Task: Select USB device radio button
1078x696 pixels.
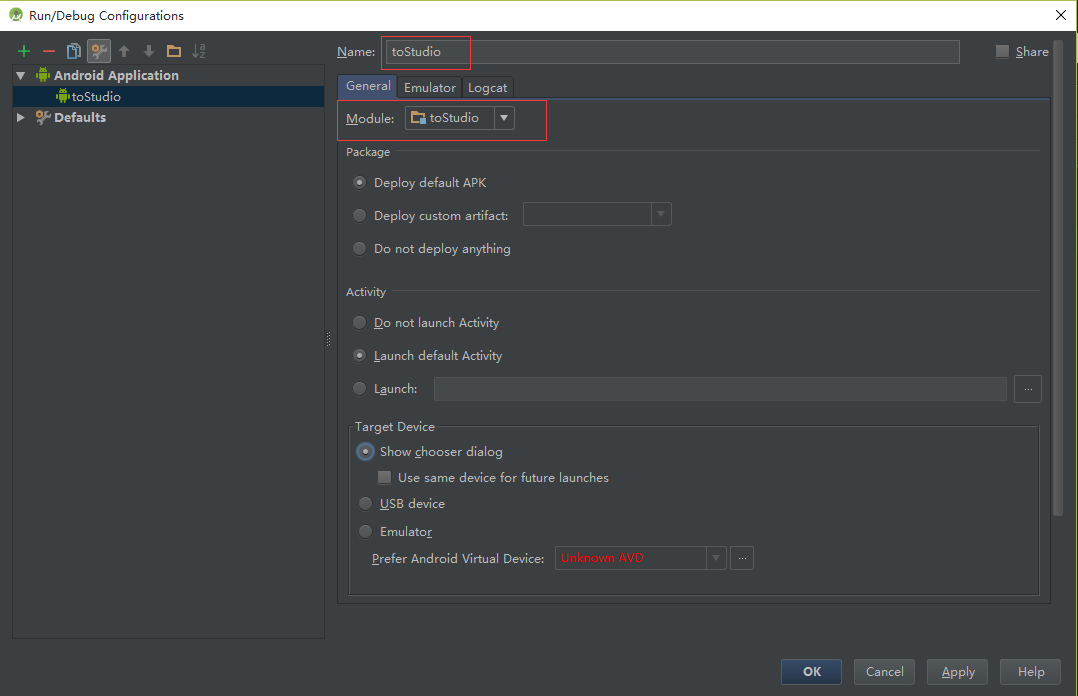Action: click(x=365, y=504)
